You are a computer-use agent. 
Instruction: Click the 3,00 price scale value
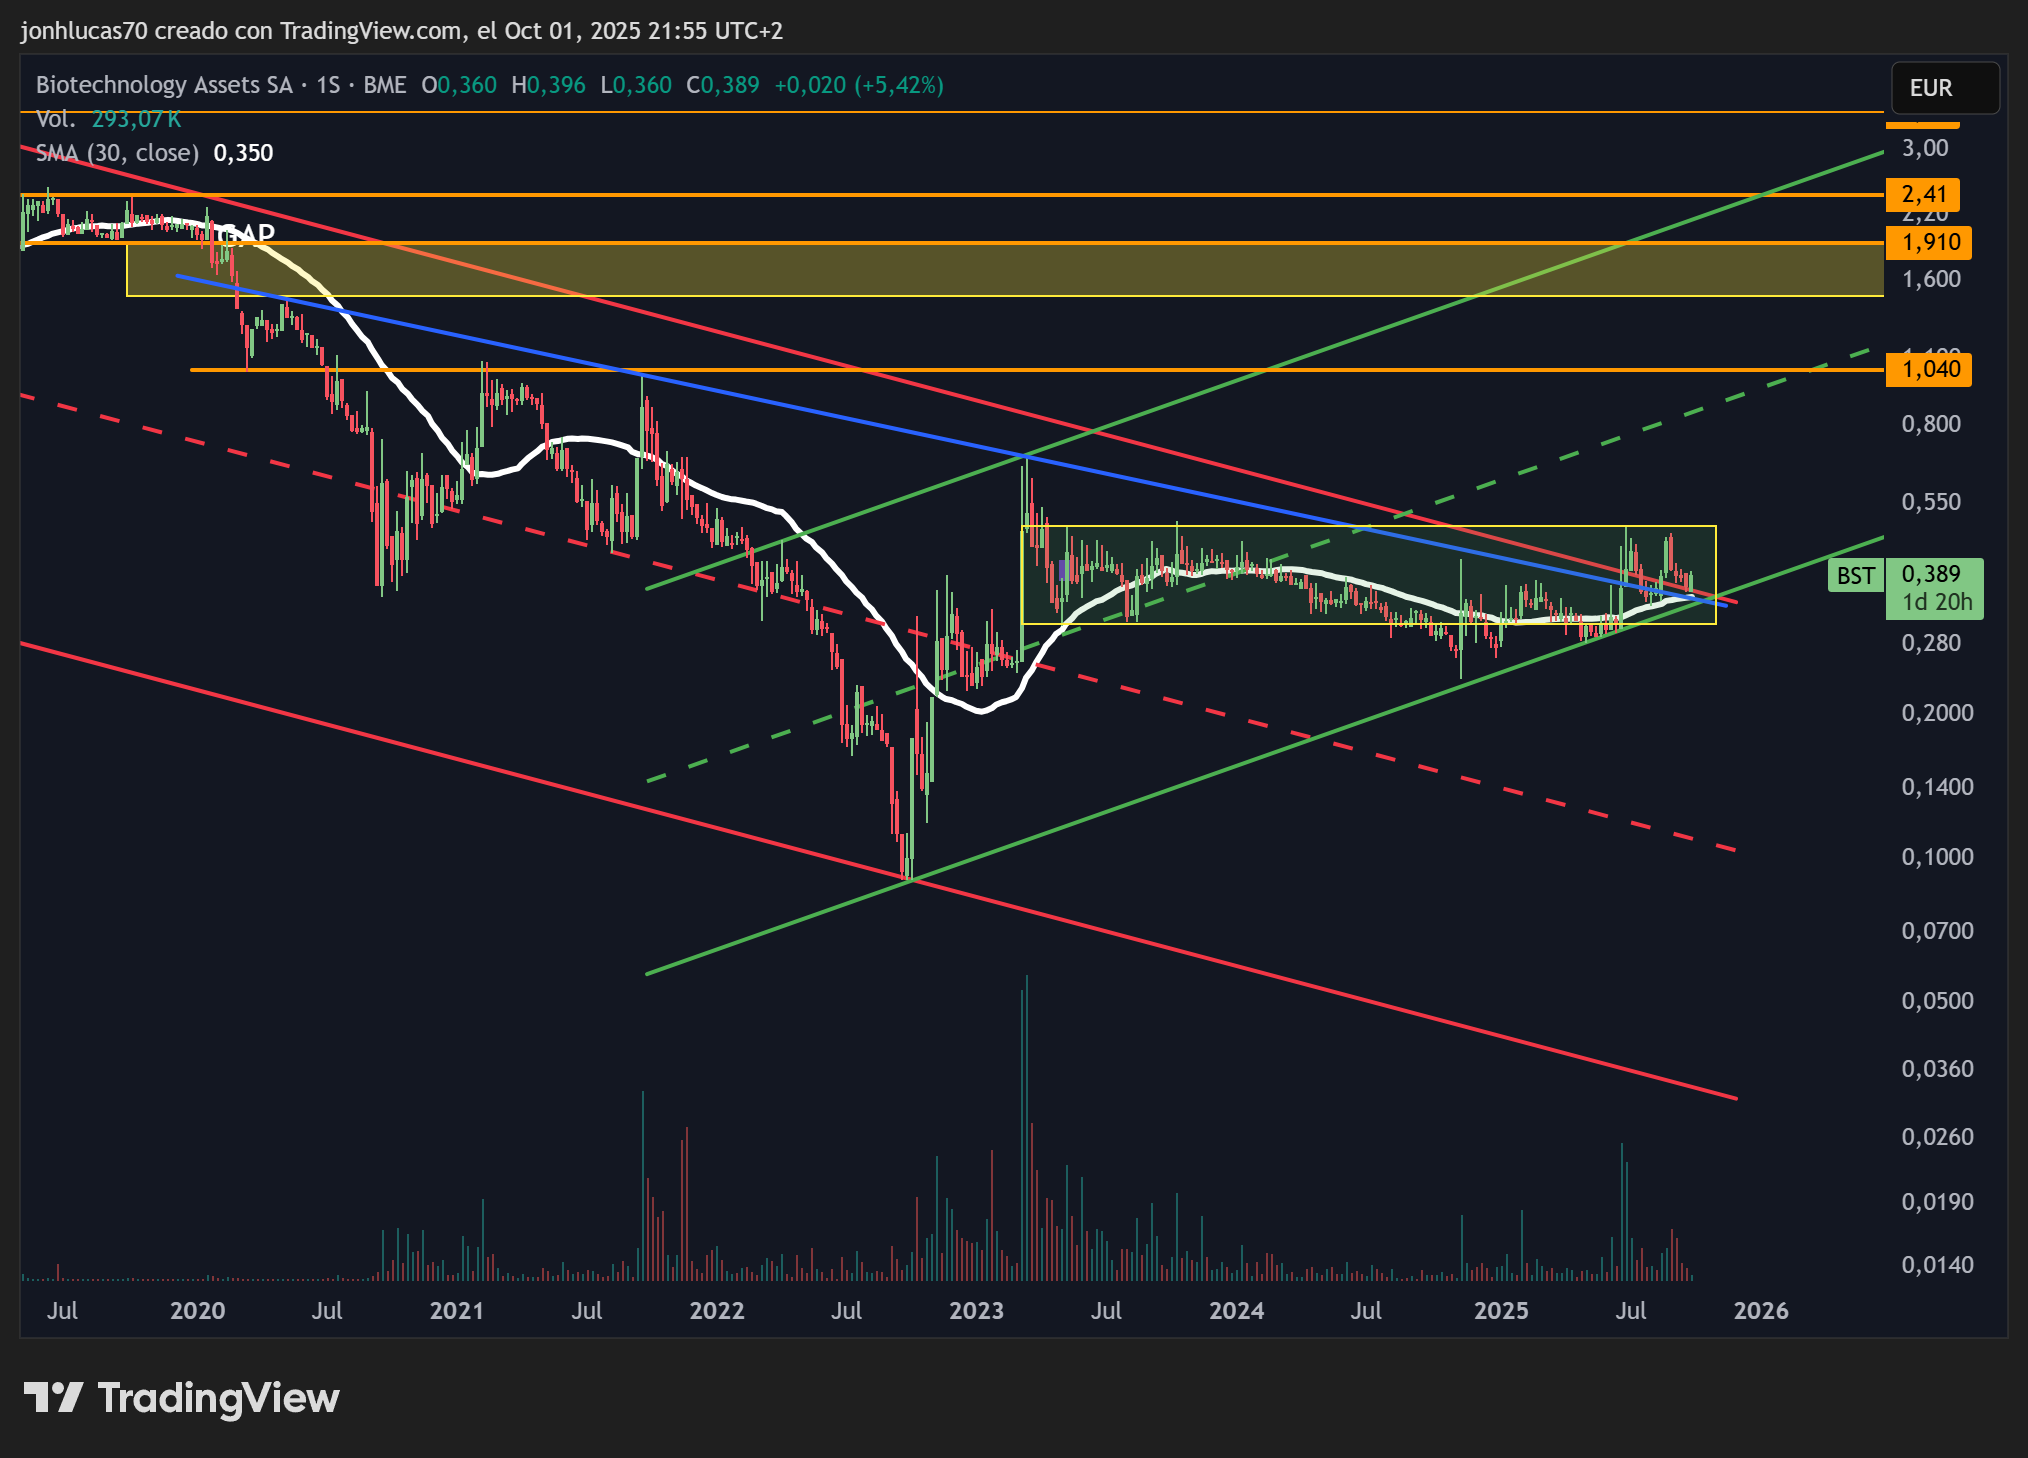click(x=1925, y=148)
